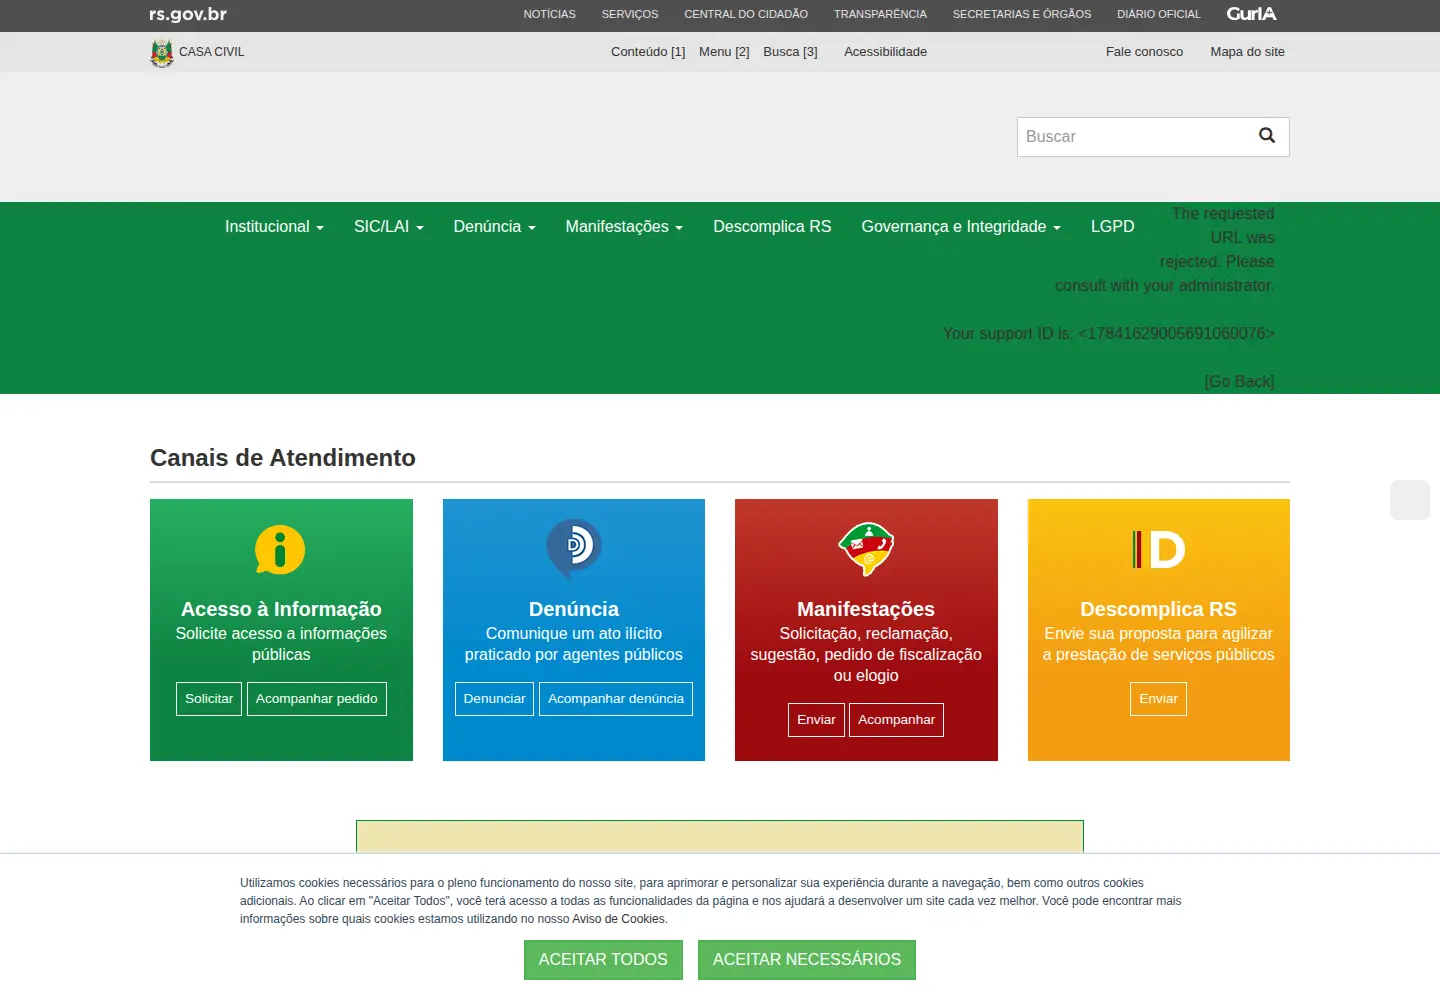Open the Manifestações dropdown in the navbar

point(624,227)
